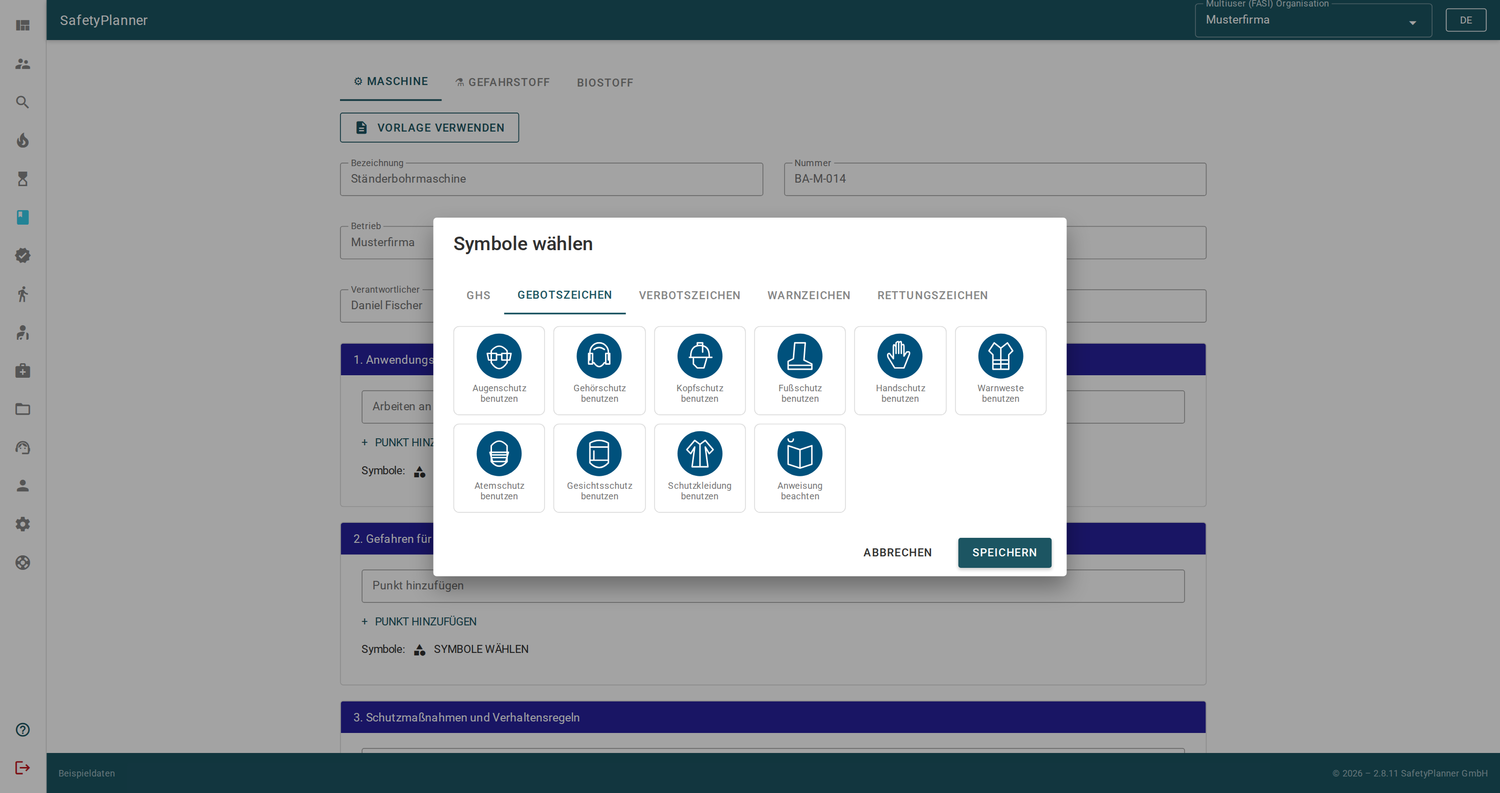Viewport: 1500px width, 793px height.
Task: Open the group of people sidebar icon
Action: (x=23, y=64)
